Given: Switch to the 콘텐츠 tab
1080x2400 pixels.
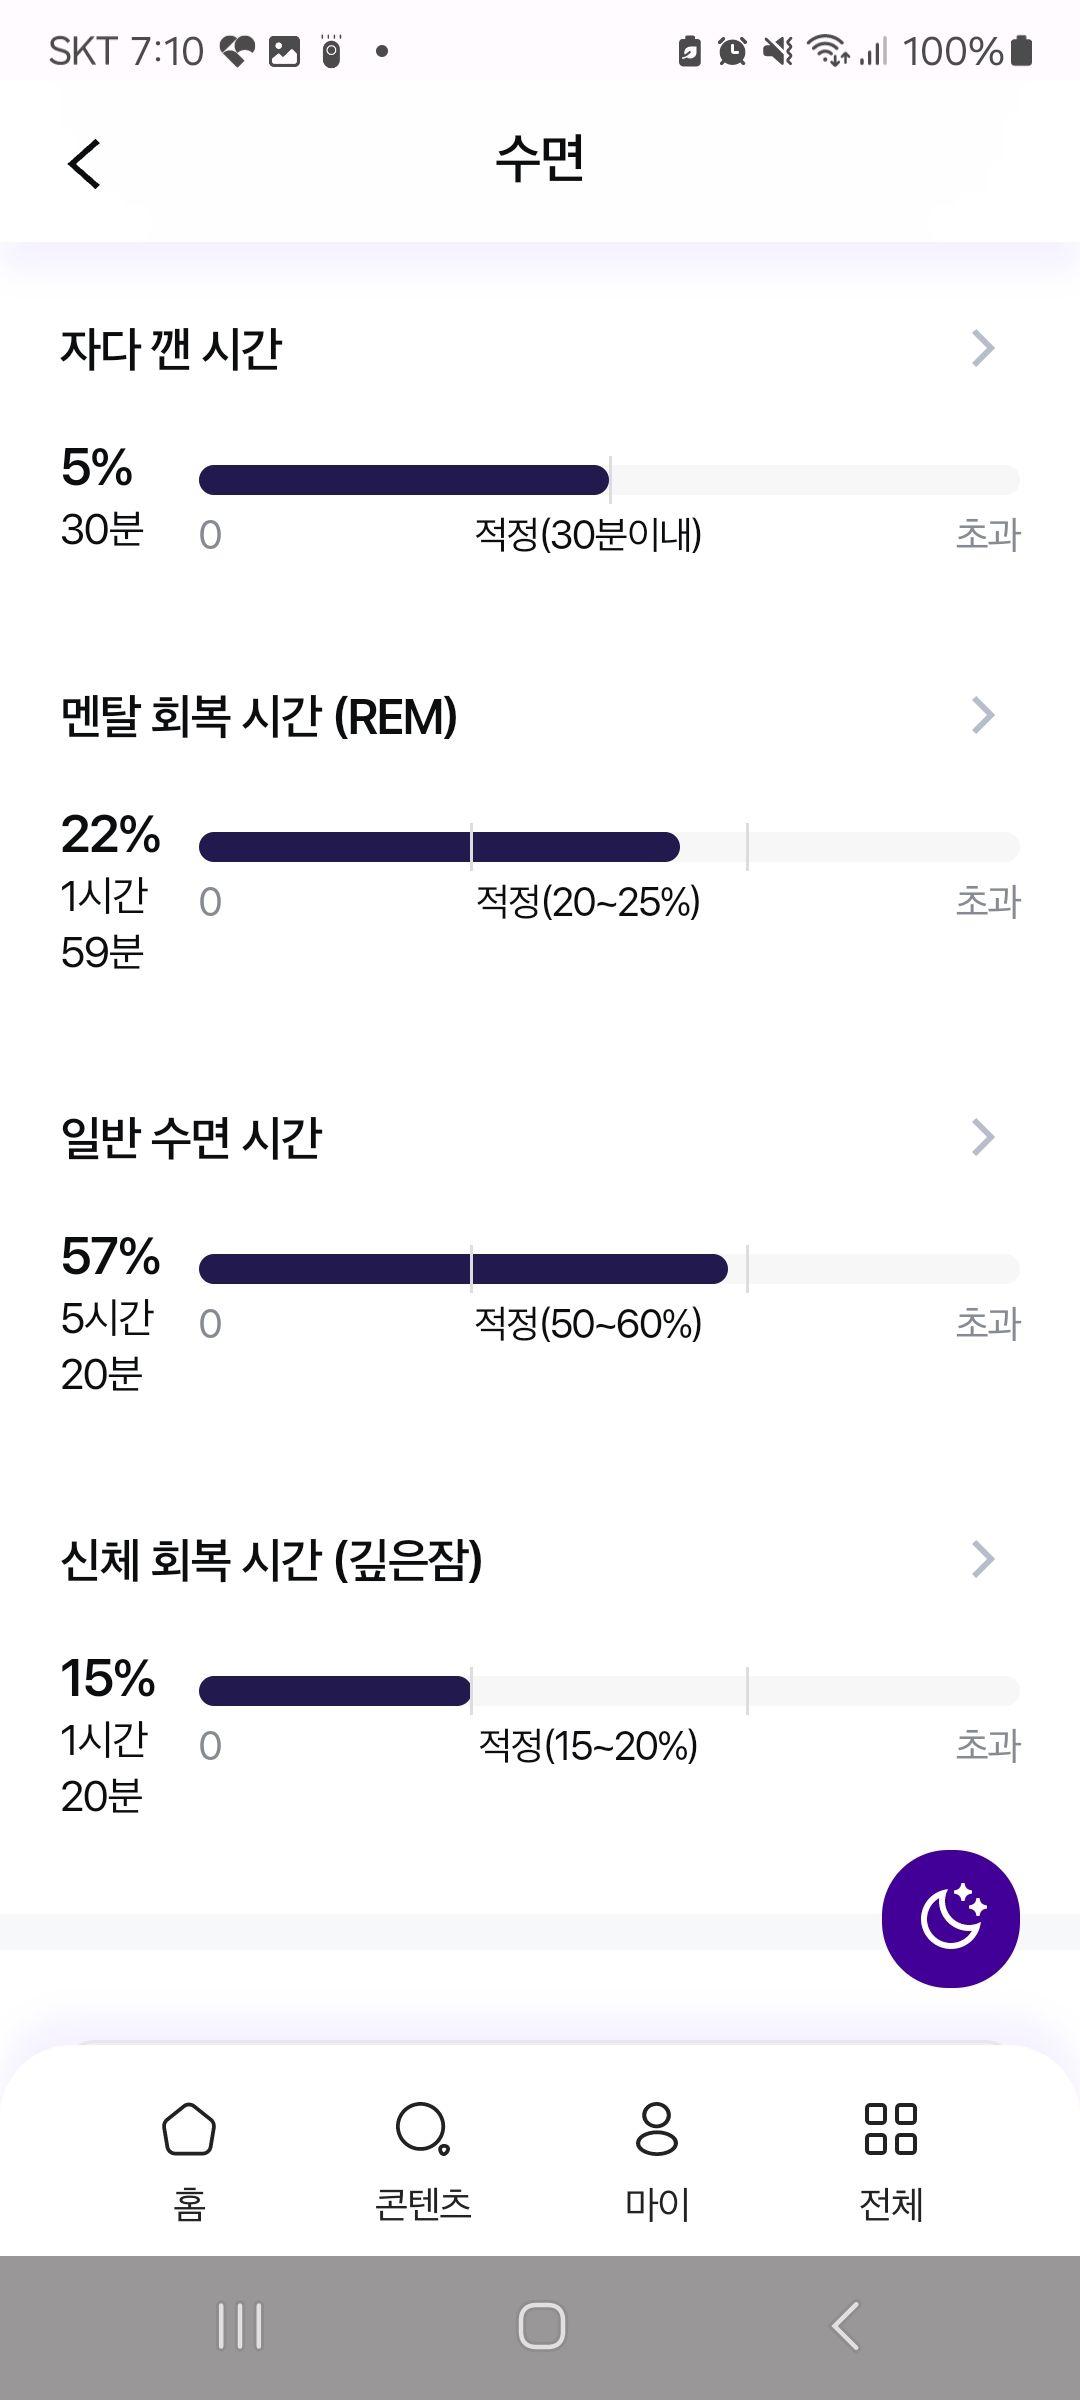Looking at the screenshot, I should pos(423,2159).
